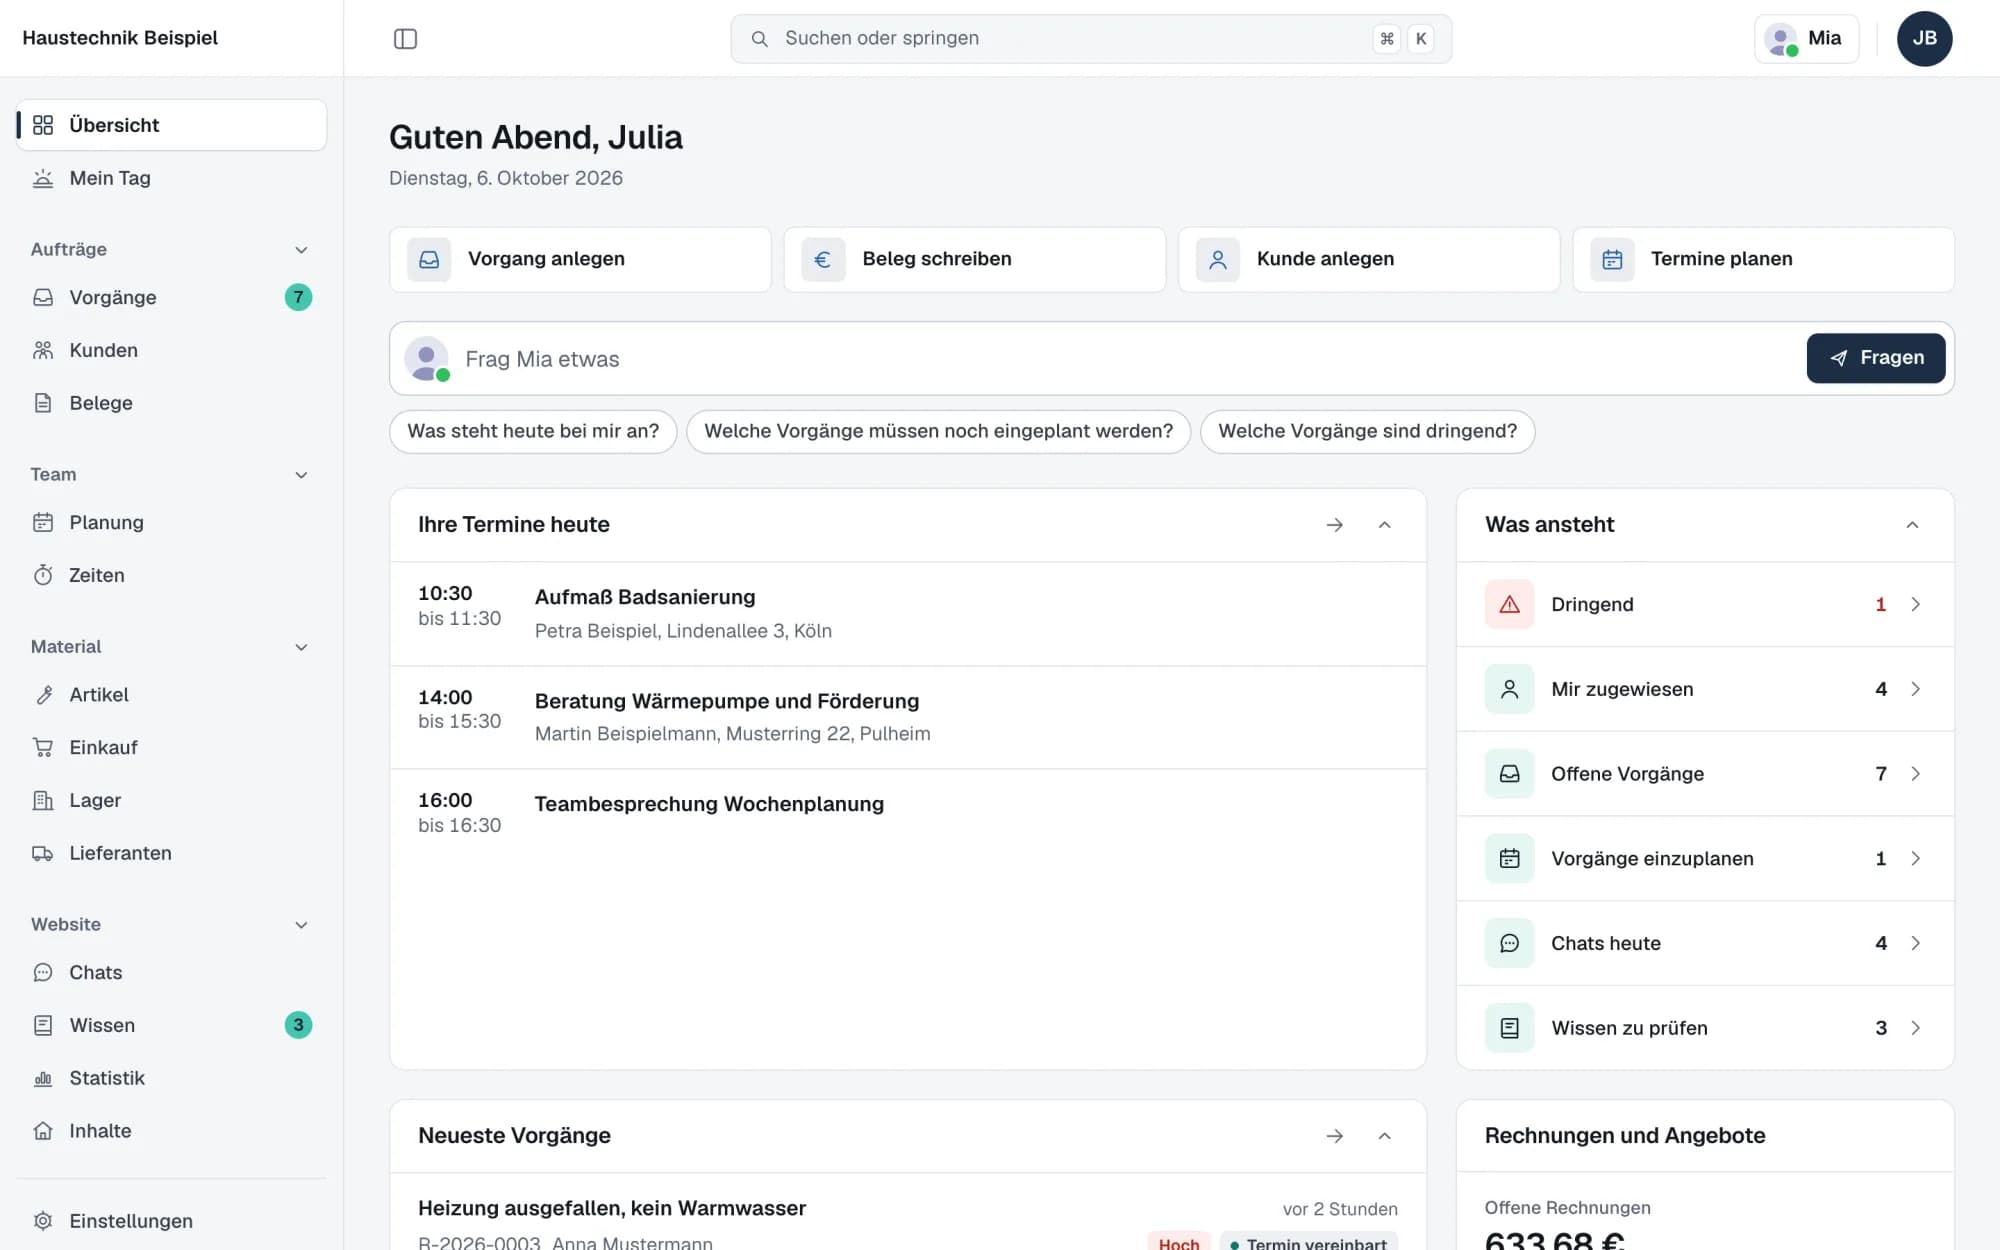Image resolution: width=2000 pixels, height=1250 pixels.
Task: Select suggestion Was steht heute bei mir an?
Action: 533,431
